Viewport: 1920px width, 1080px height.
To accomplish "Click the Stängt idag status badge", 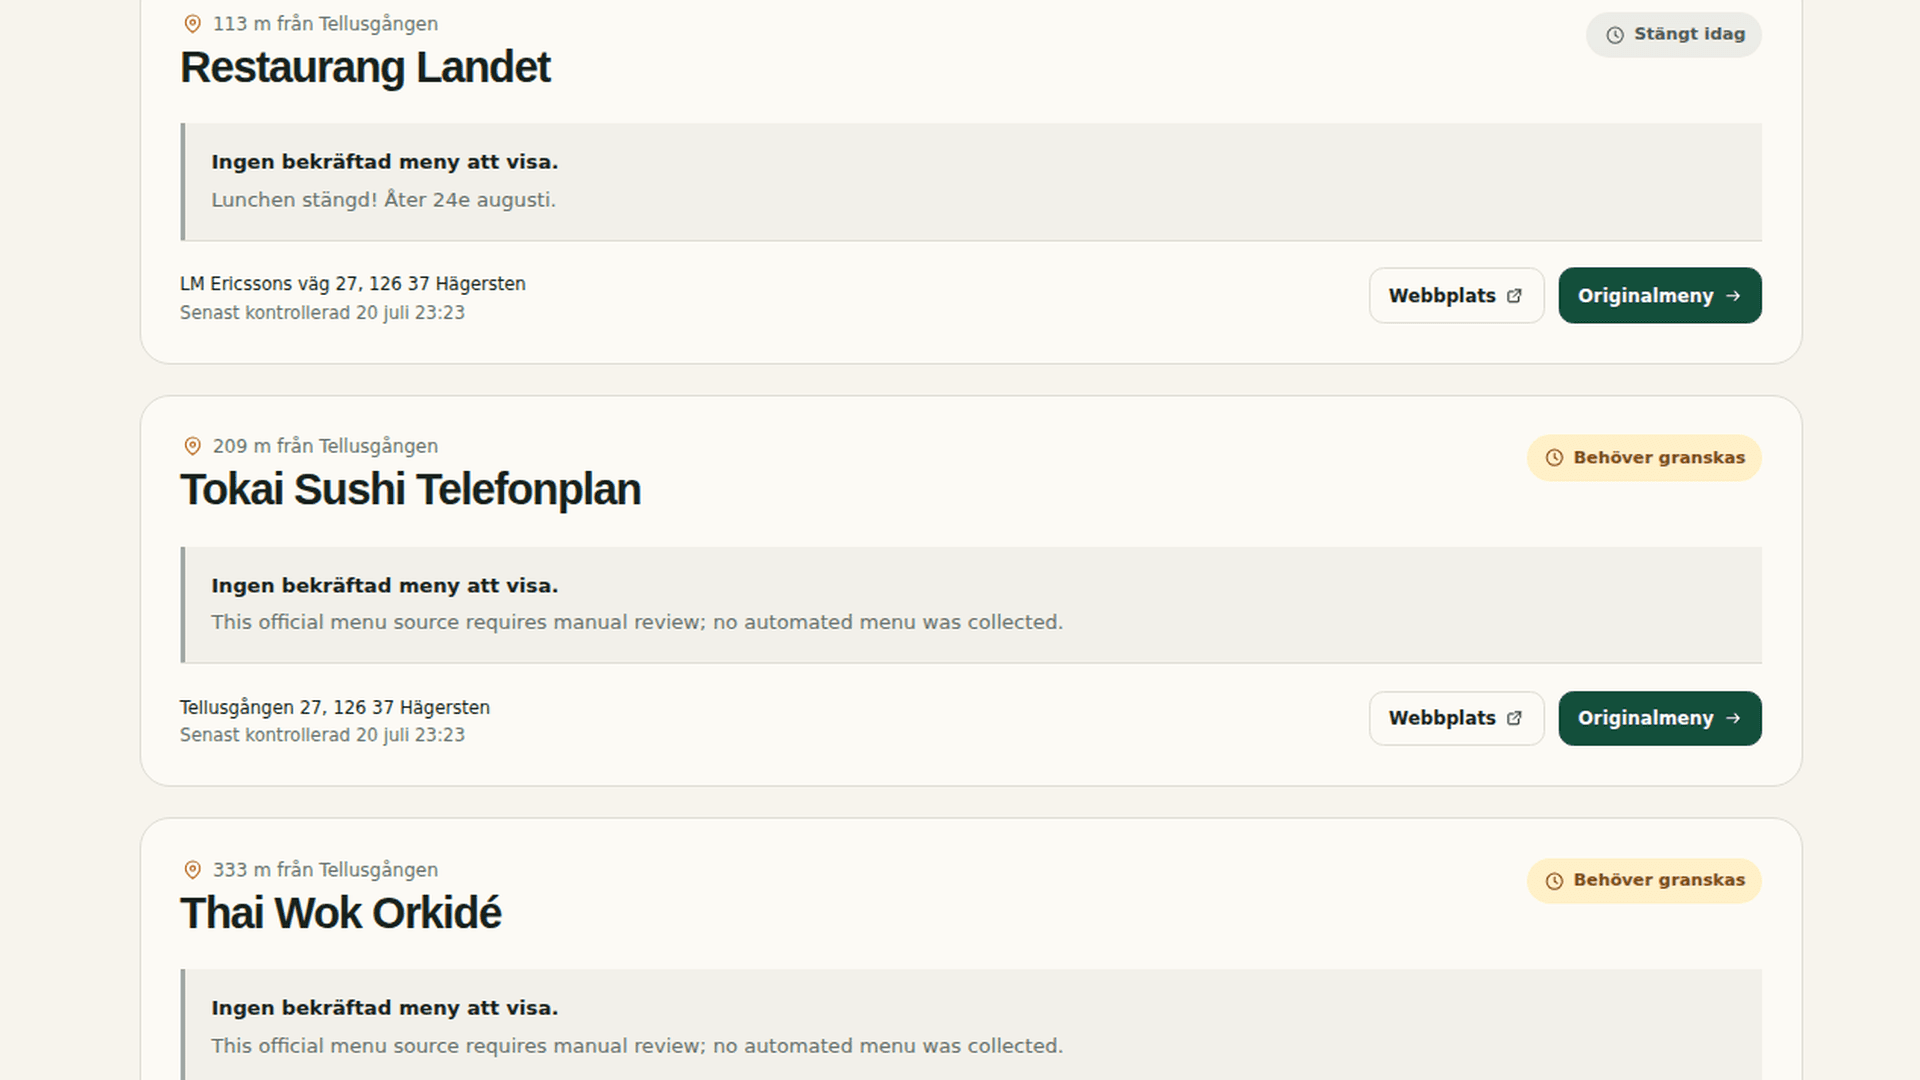I will pyautogui.click(x=1673, y=35).
